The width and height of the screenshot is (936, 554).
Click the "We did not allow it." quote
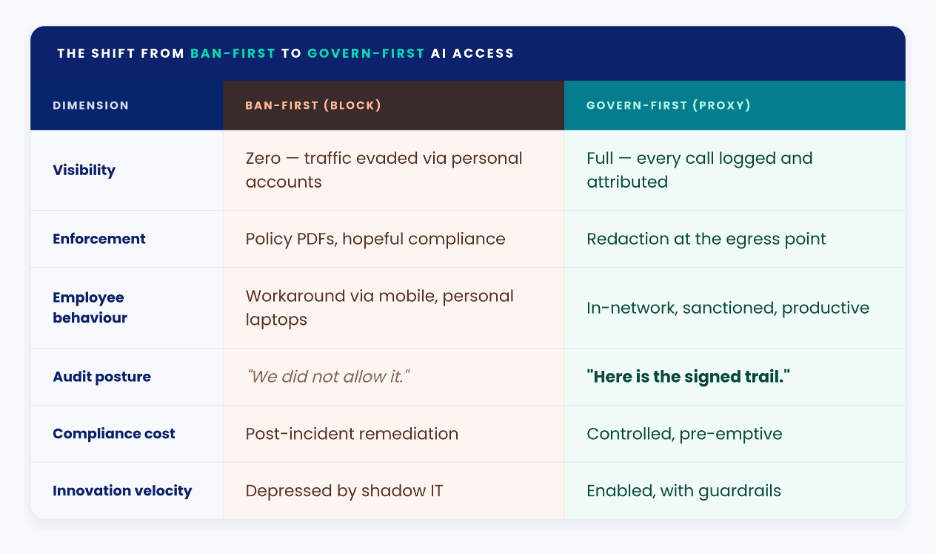[x=328, y=377]
